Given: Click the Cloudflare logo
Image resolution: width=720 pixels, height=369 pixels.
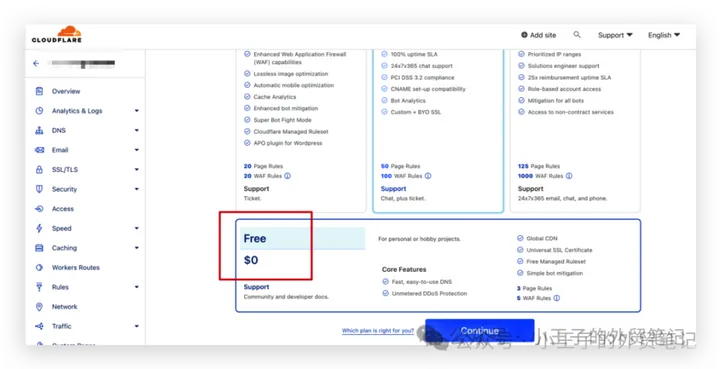Looking at the screenshot, I should [x=56, y=34].
